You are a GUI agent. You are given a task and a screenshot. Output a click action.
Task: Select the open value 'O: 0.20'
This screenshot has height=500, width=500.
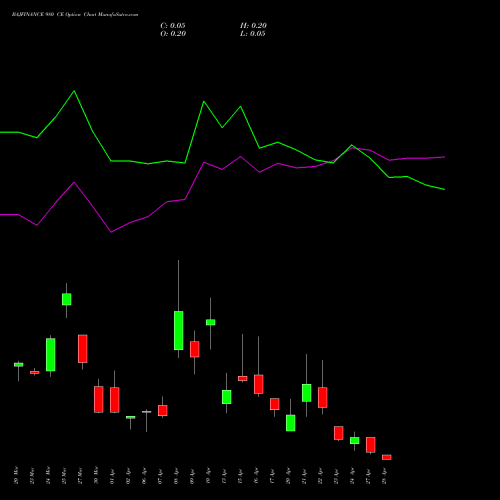pyautogui.click(x=173, y=34)
